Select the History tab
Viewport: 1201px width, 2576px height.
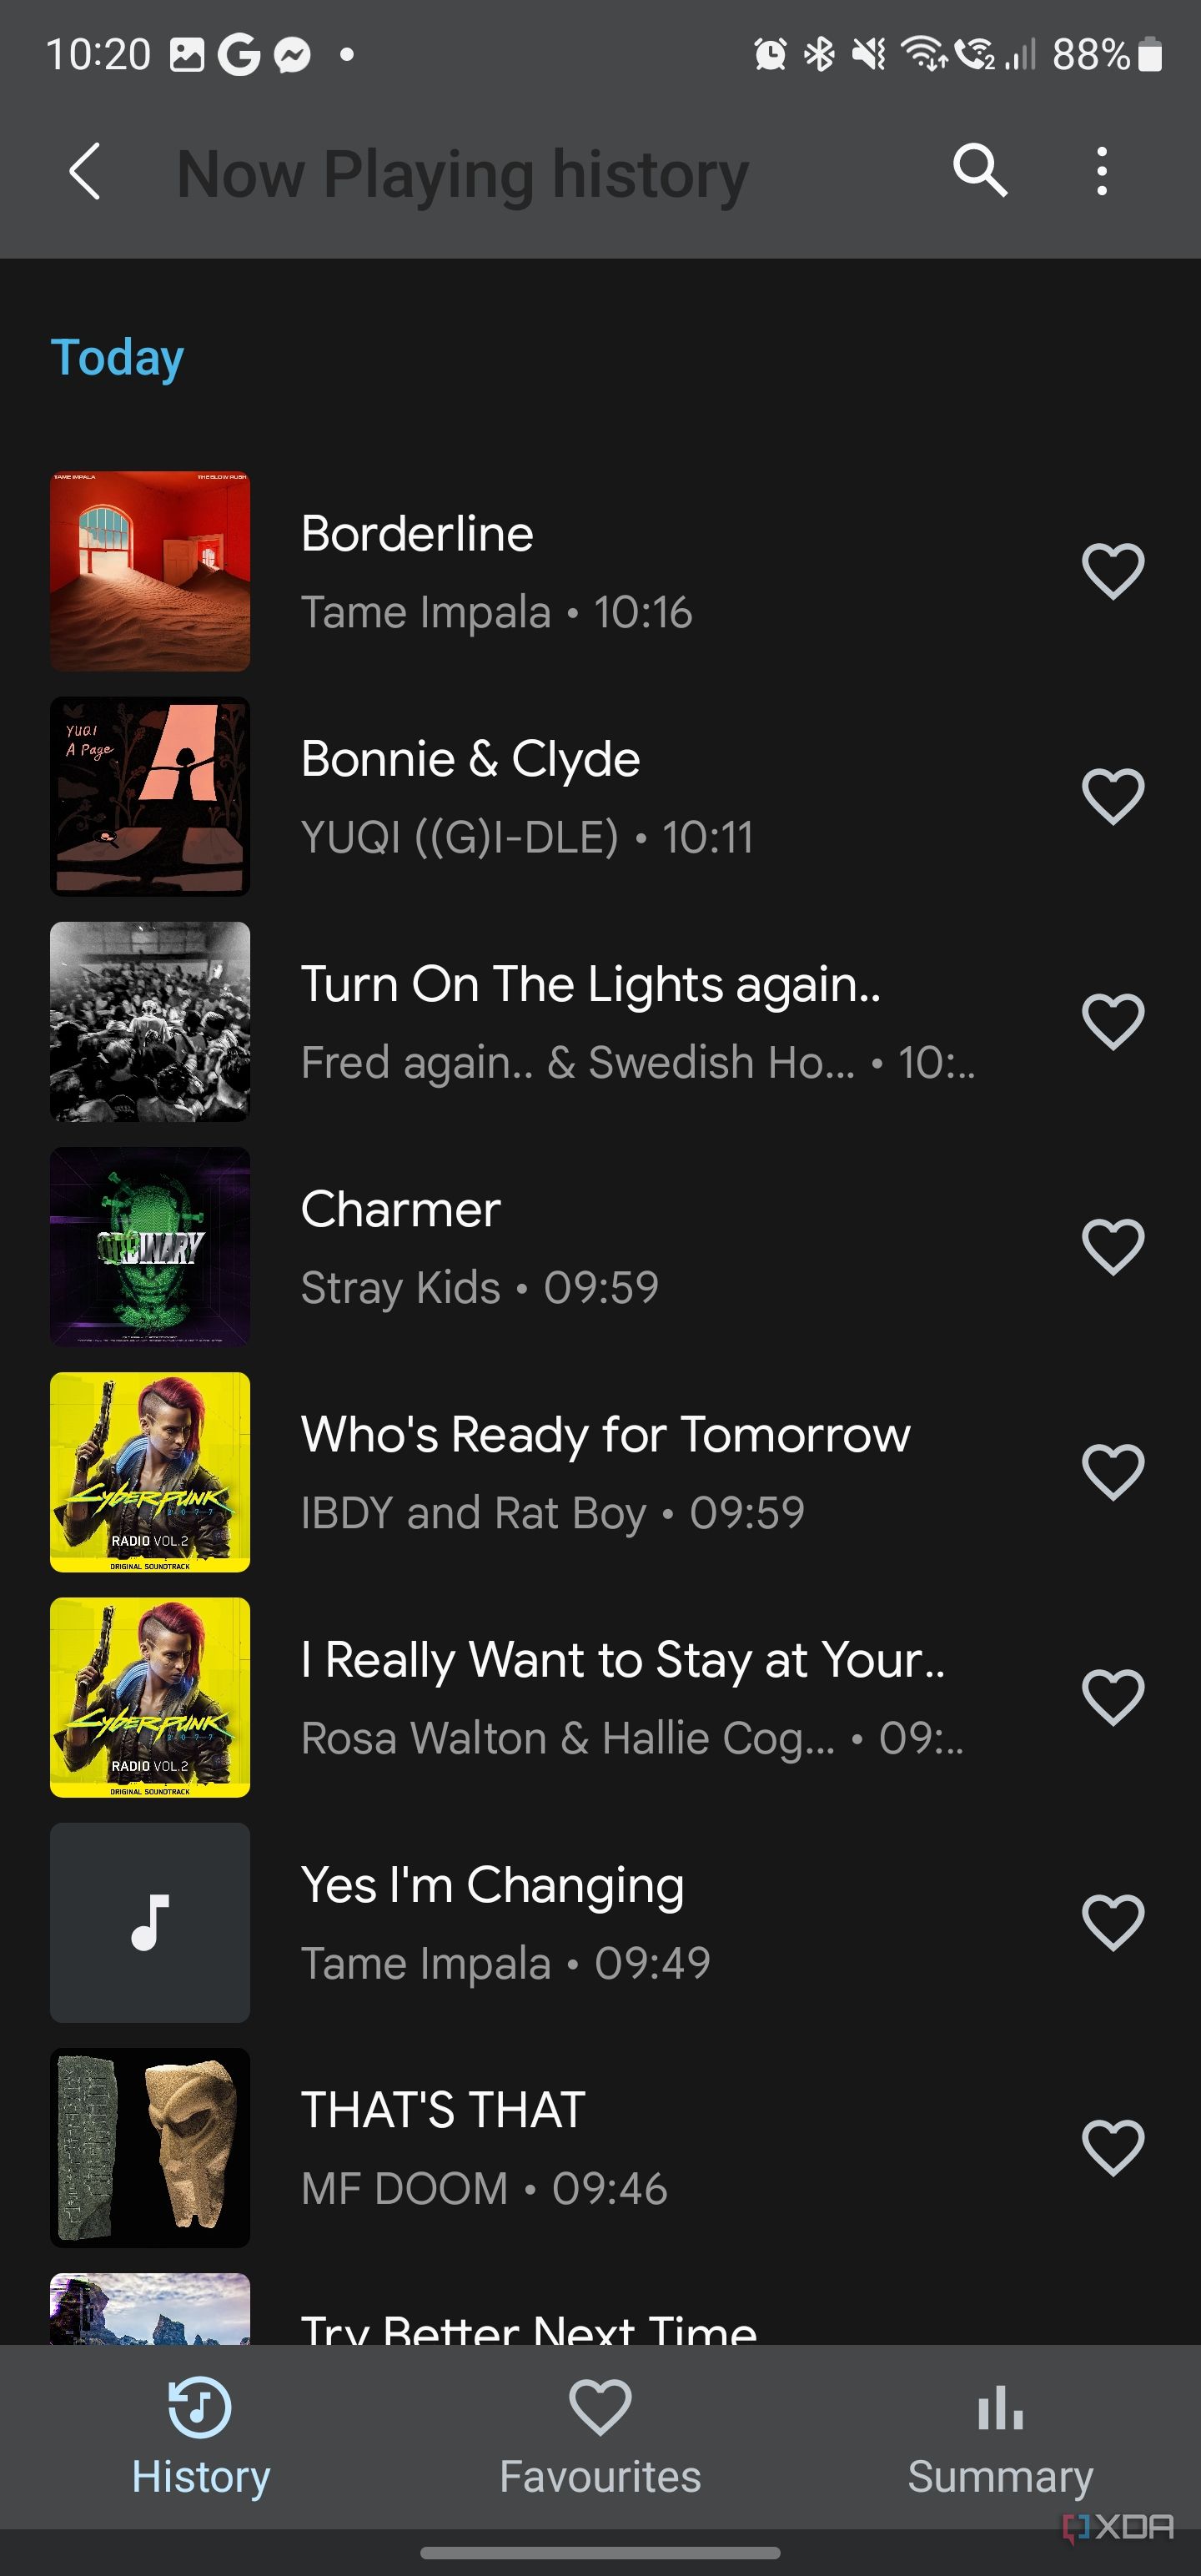(x=200, y=2437)
